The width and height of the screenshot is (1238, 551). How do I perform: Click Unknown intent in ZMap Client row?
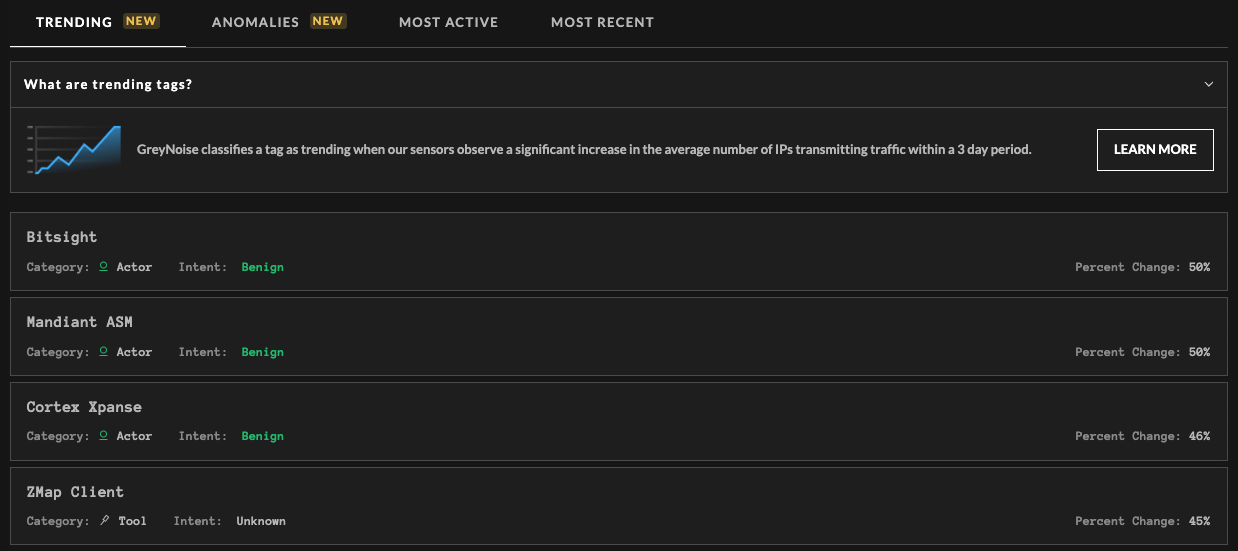coord(261,521)
